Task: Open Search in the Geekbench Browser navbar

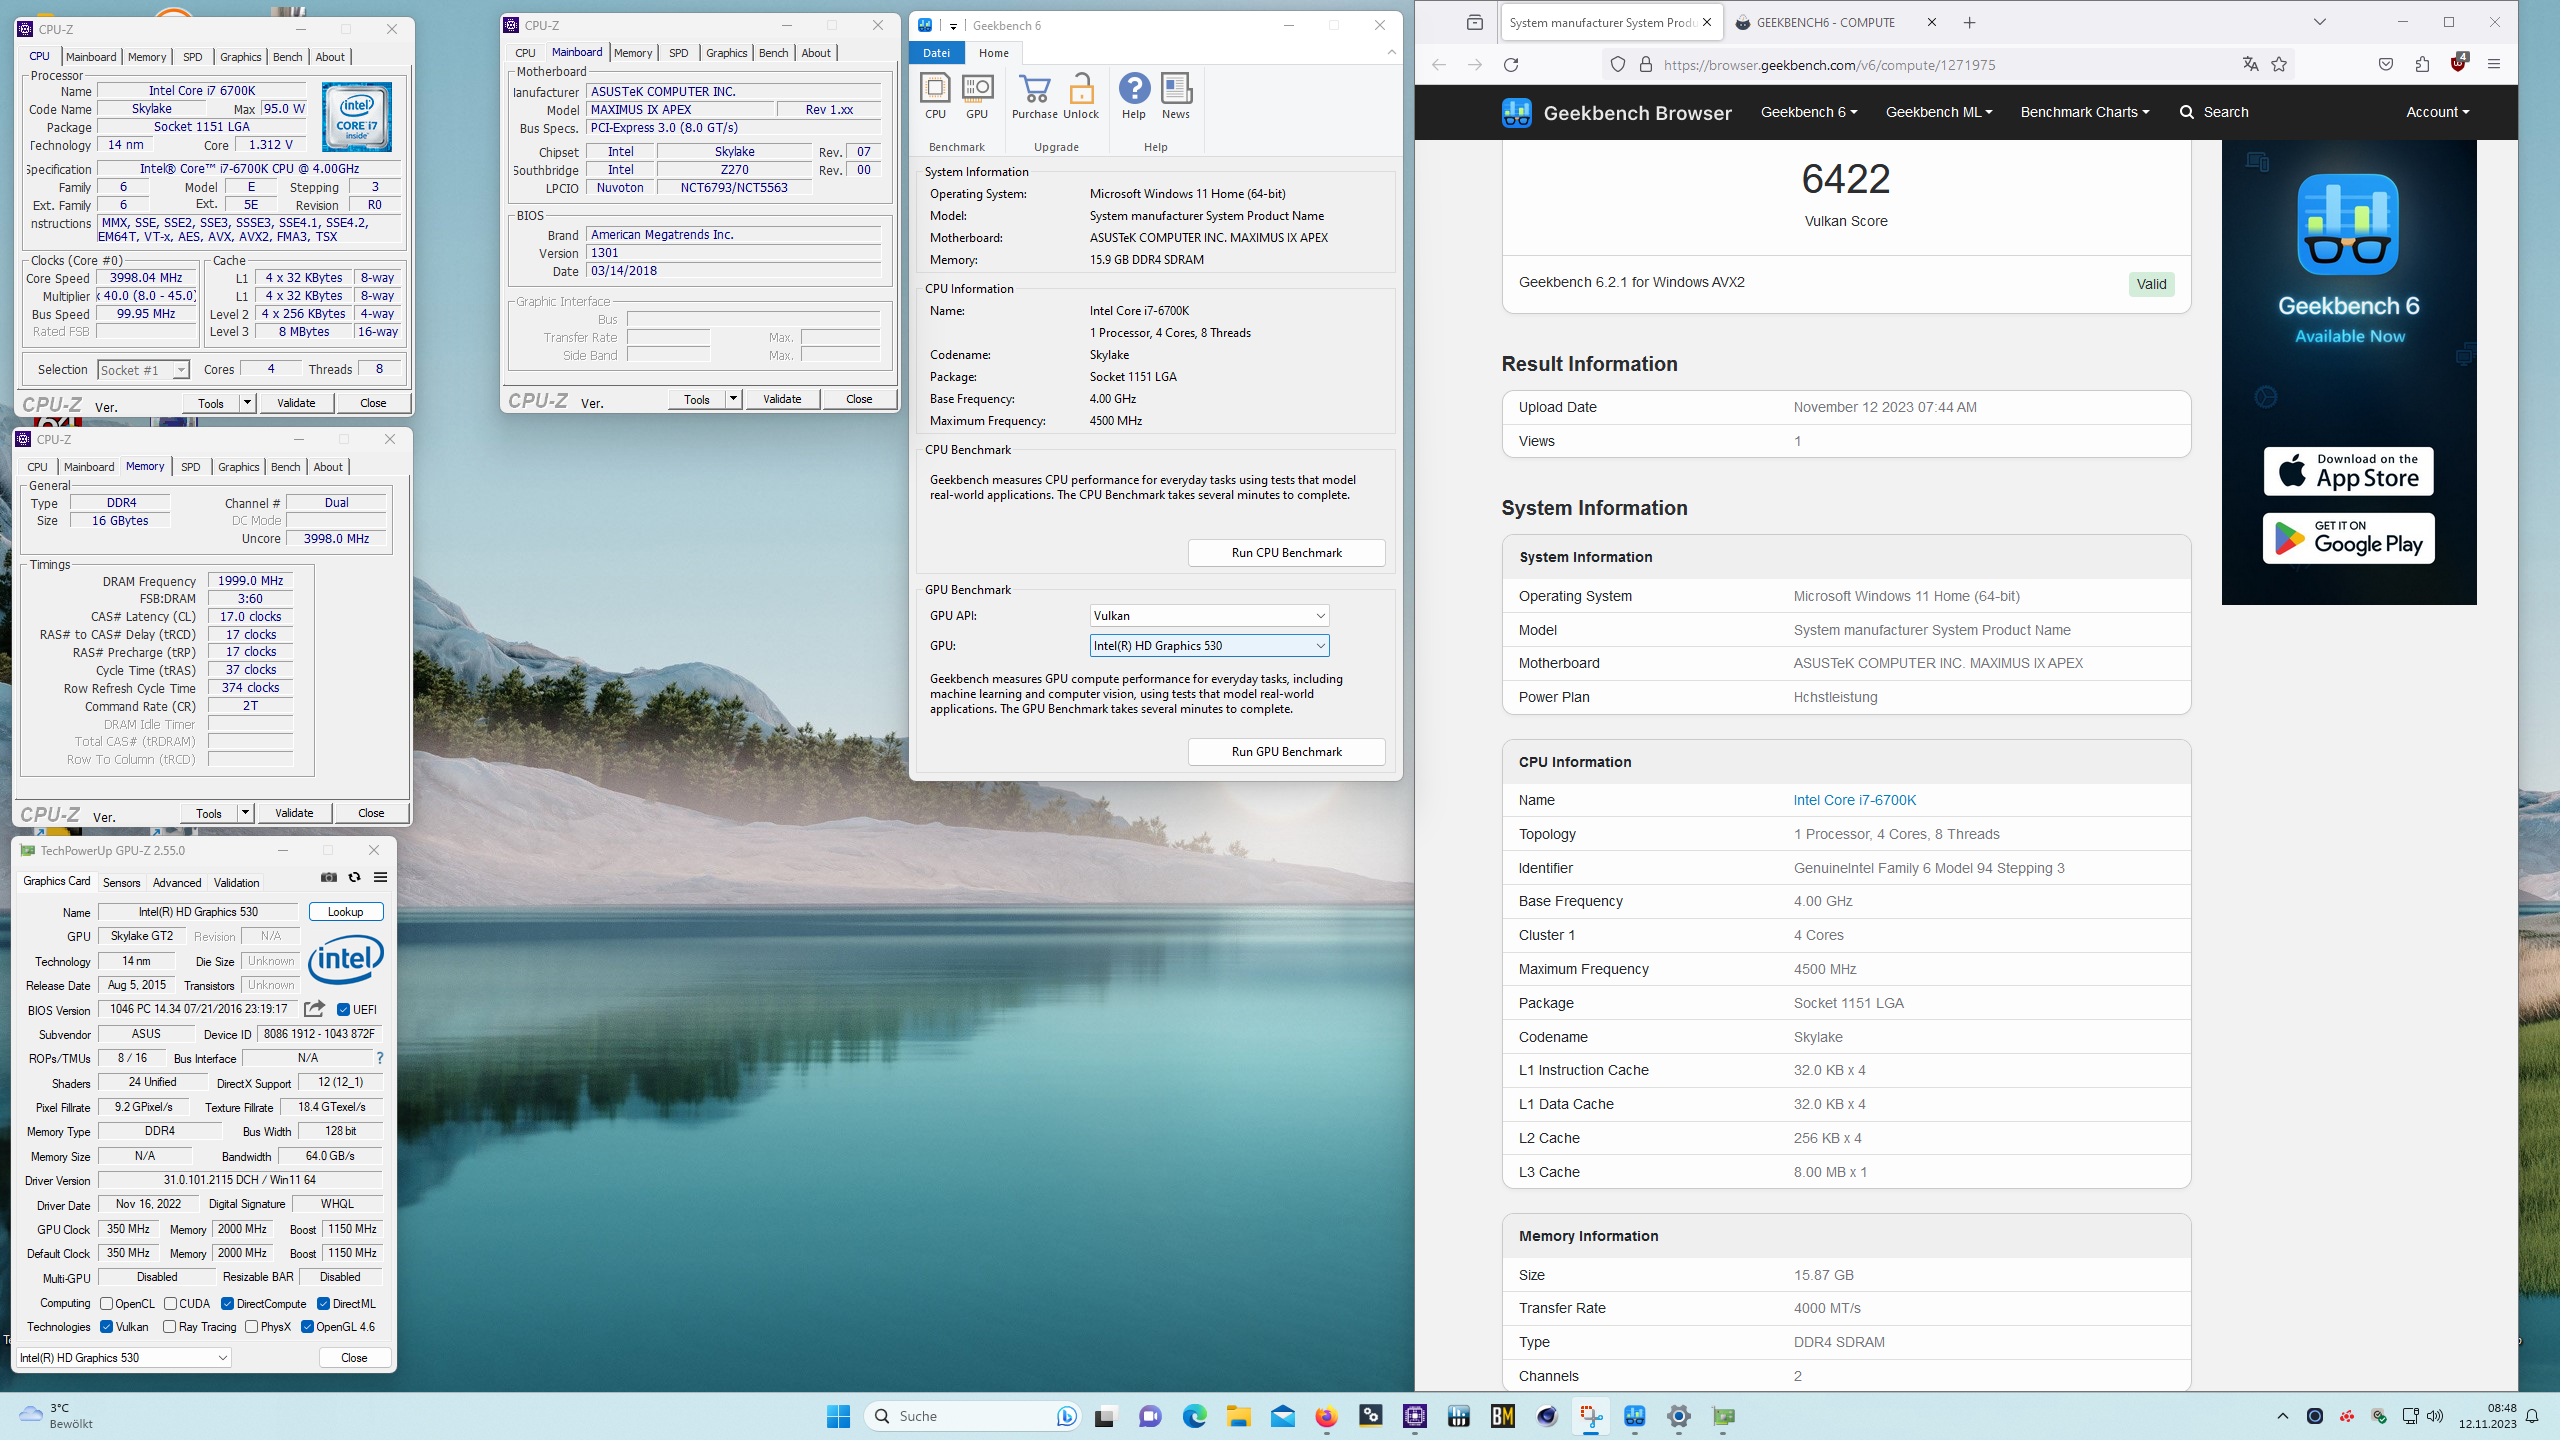Action: (x=2214, y=113)
